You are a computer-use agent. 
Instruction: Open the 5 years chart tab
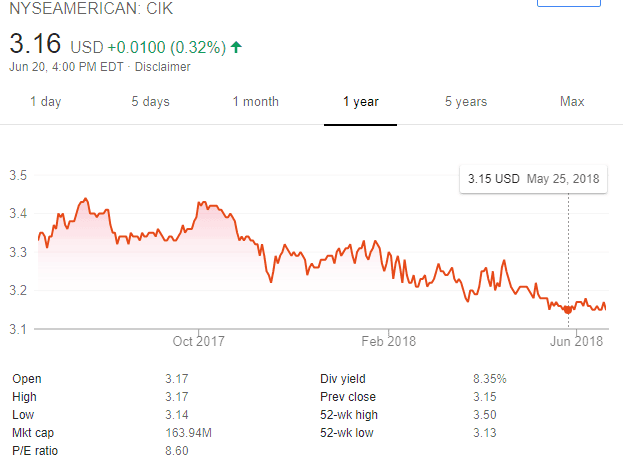pos(466,102)
